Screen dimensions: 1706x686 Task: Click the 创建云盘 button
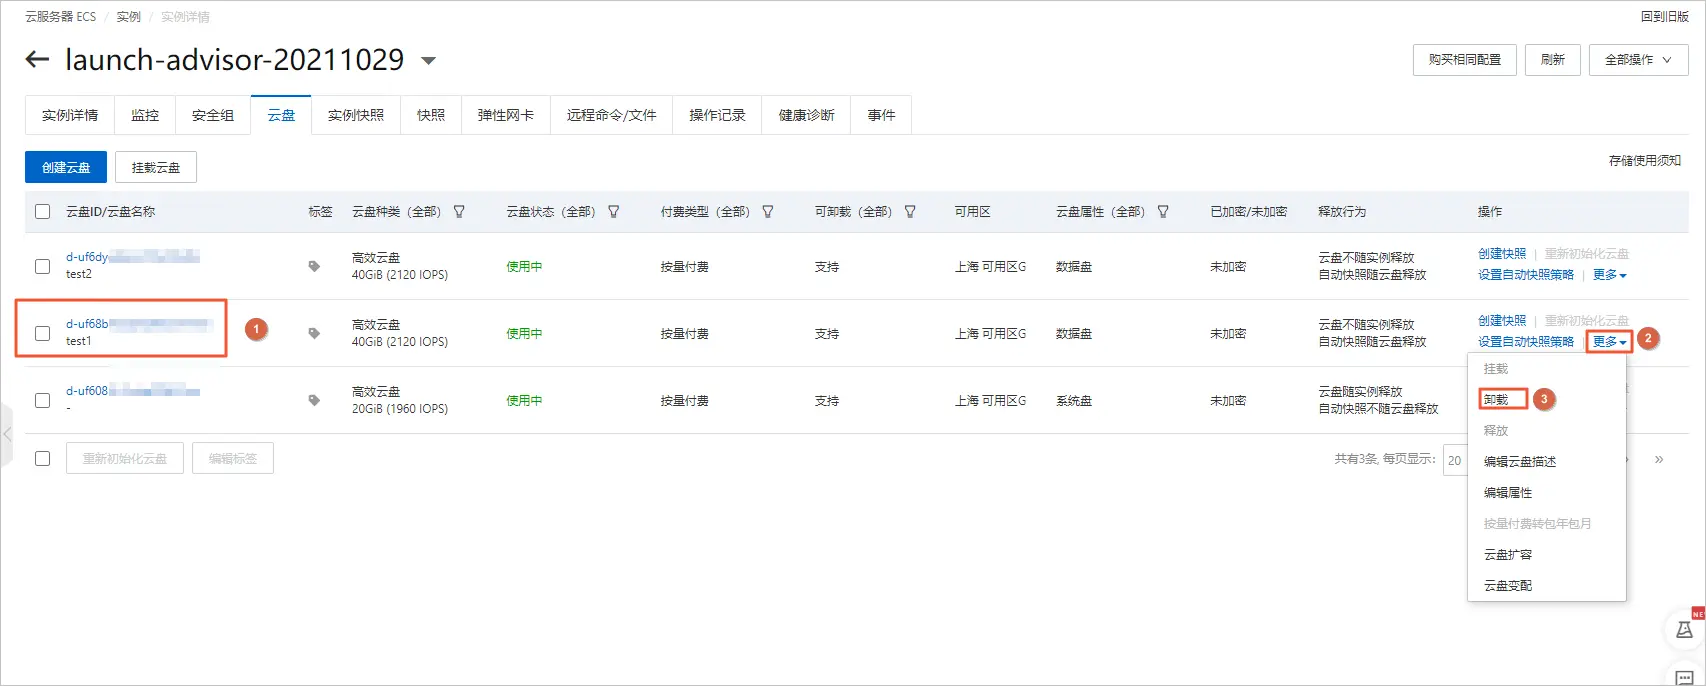click(x=66, y=168)
